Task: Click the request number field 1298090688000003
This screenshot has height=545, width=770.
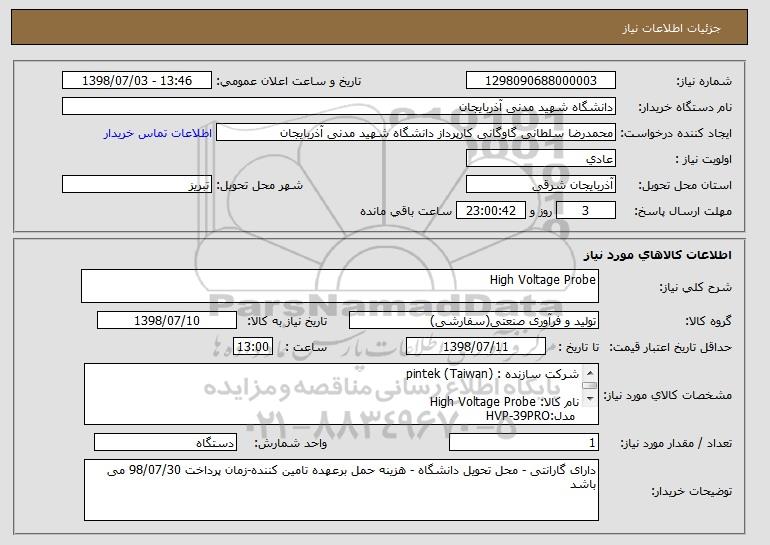Action: coord(541,81)
